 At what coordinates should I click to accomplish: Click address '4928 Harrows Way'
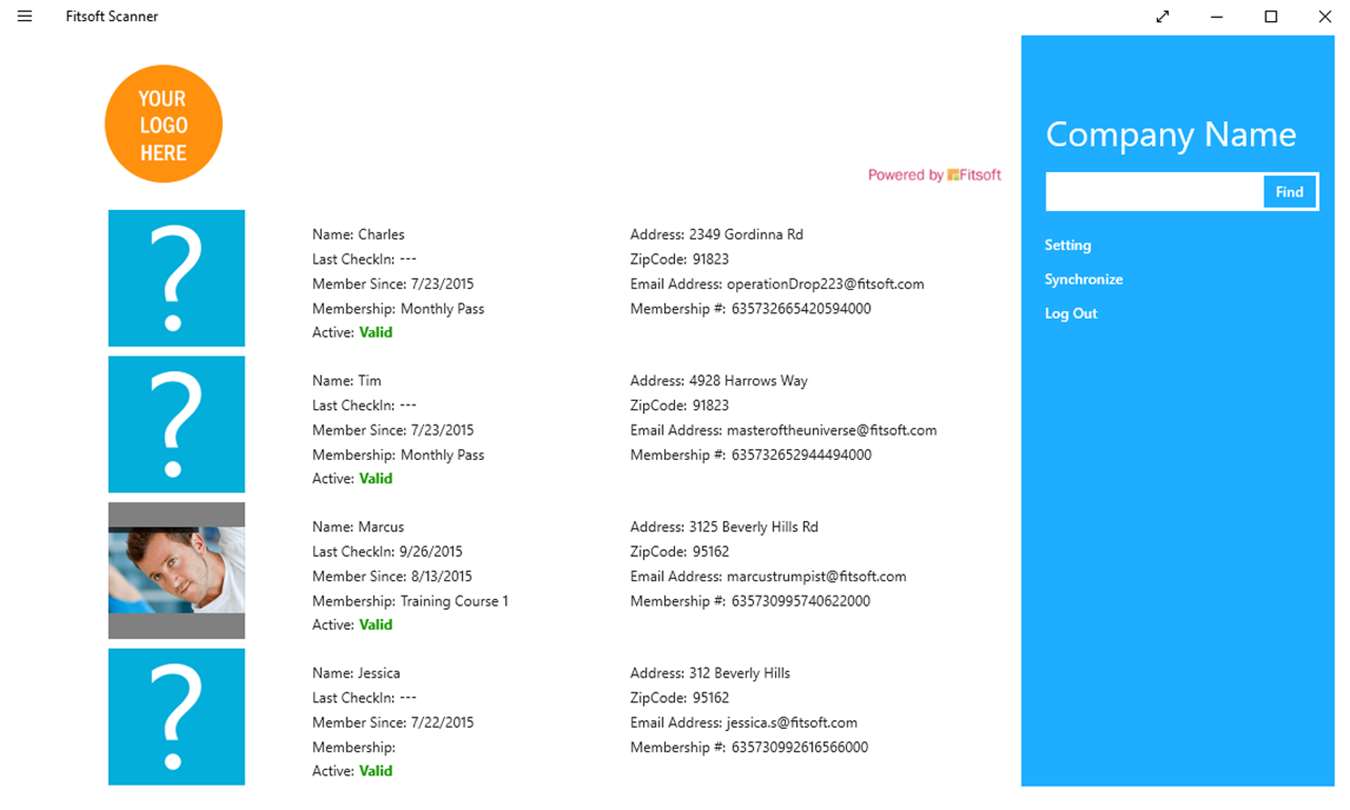[x=748, y=380]
